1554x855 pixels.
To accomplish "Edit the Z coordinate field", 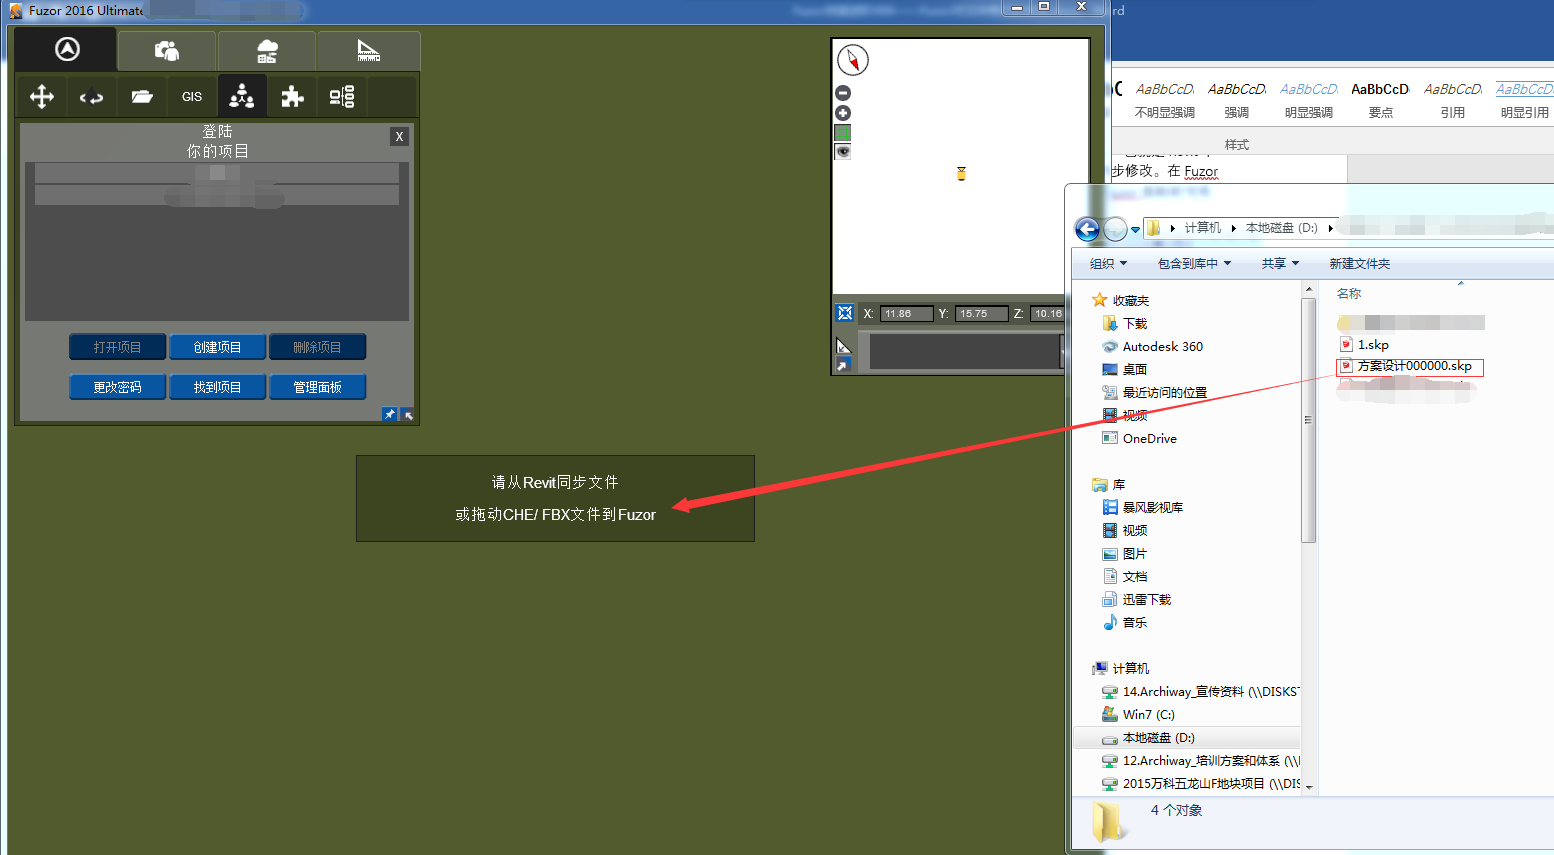I will (1047, 314).
